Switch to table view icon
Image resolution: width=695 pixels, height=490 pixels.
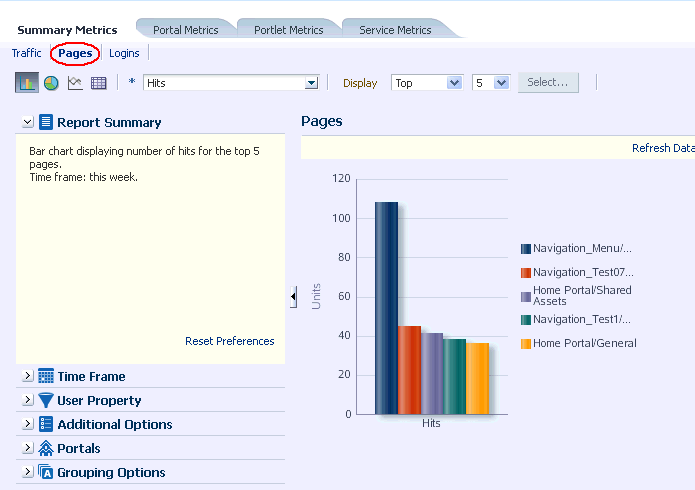(x=98, y=83)
